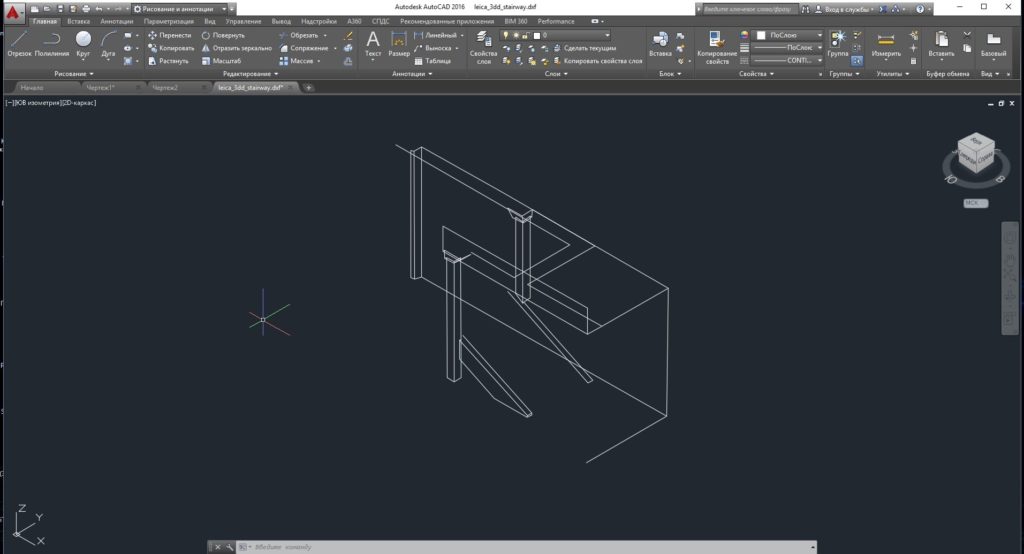Expand the Слои panel
The width and height of the screenshot is (1024, 554).
click(556, 74)
